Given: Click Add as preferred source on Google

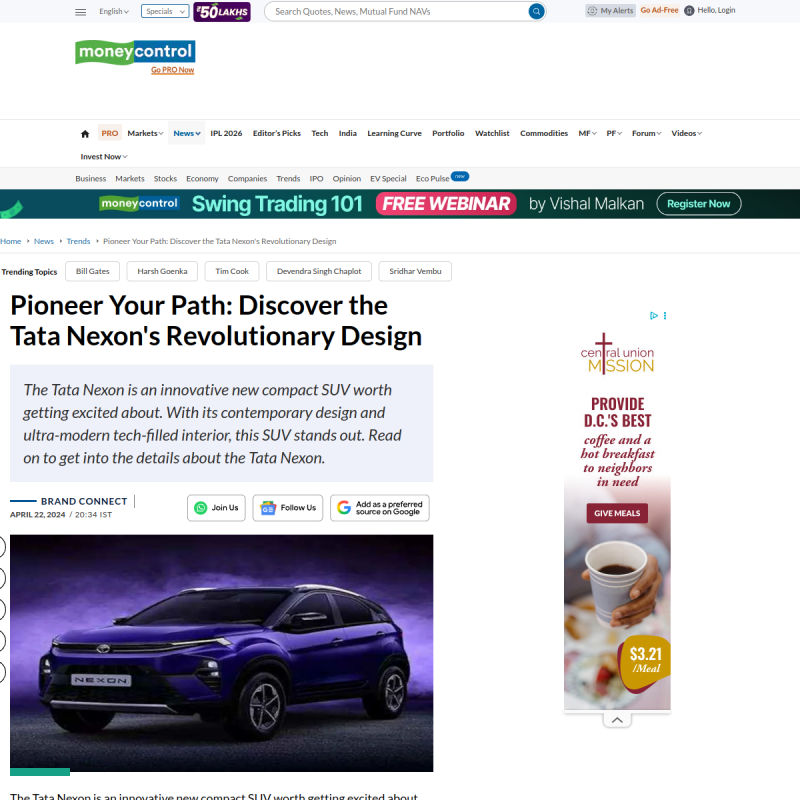Looking at the screenshot, I should [x=380, y=508].
